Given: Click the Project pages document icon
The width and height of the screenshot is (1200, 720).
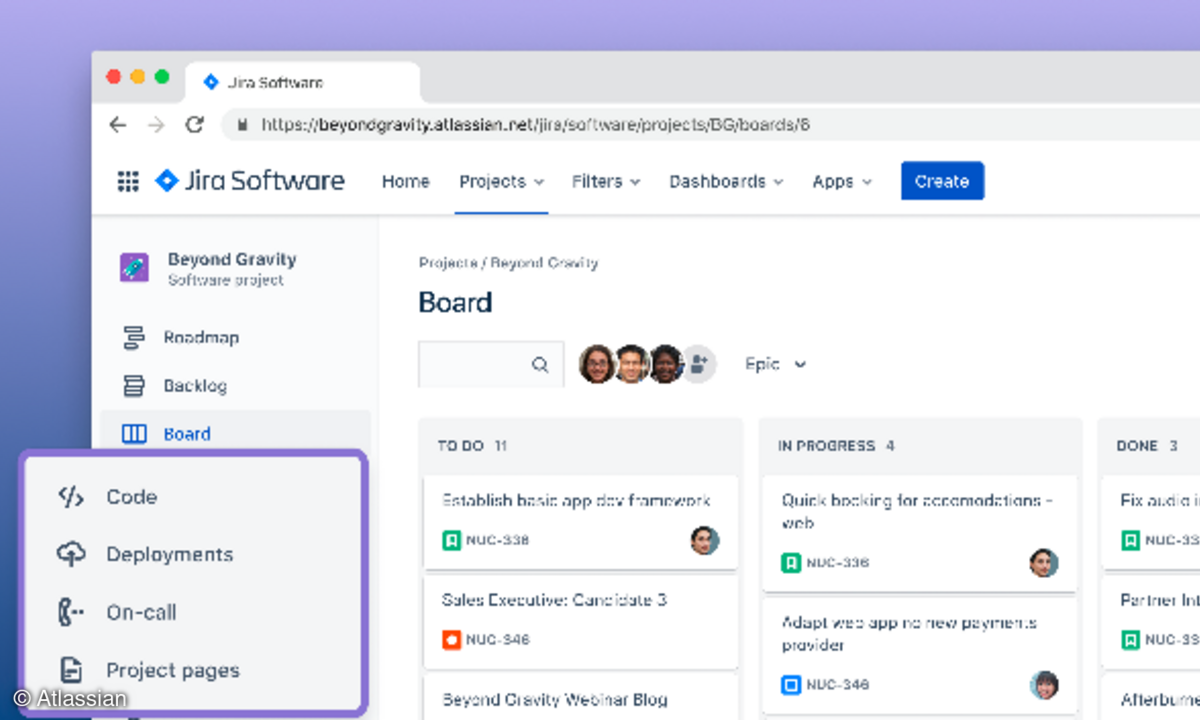Looking at the screenshot, I should click(x=70, y=670).
